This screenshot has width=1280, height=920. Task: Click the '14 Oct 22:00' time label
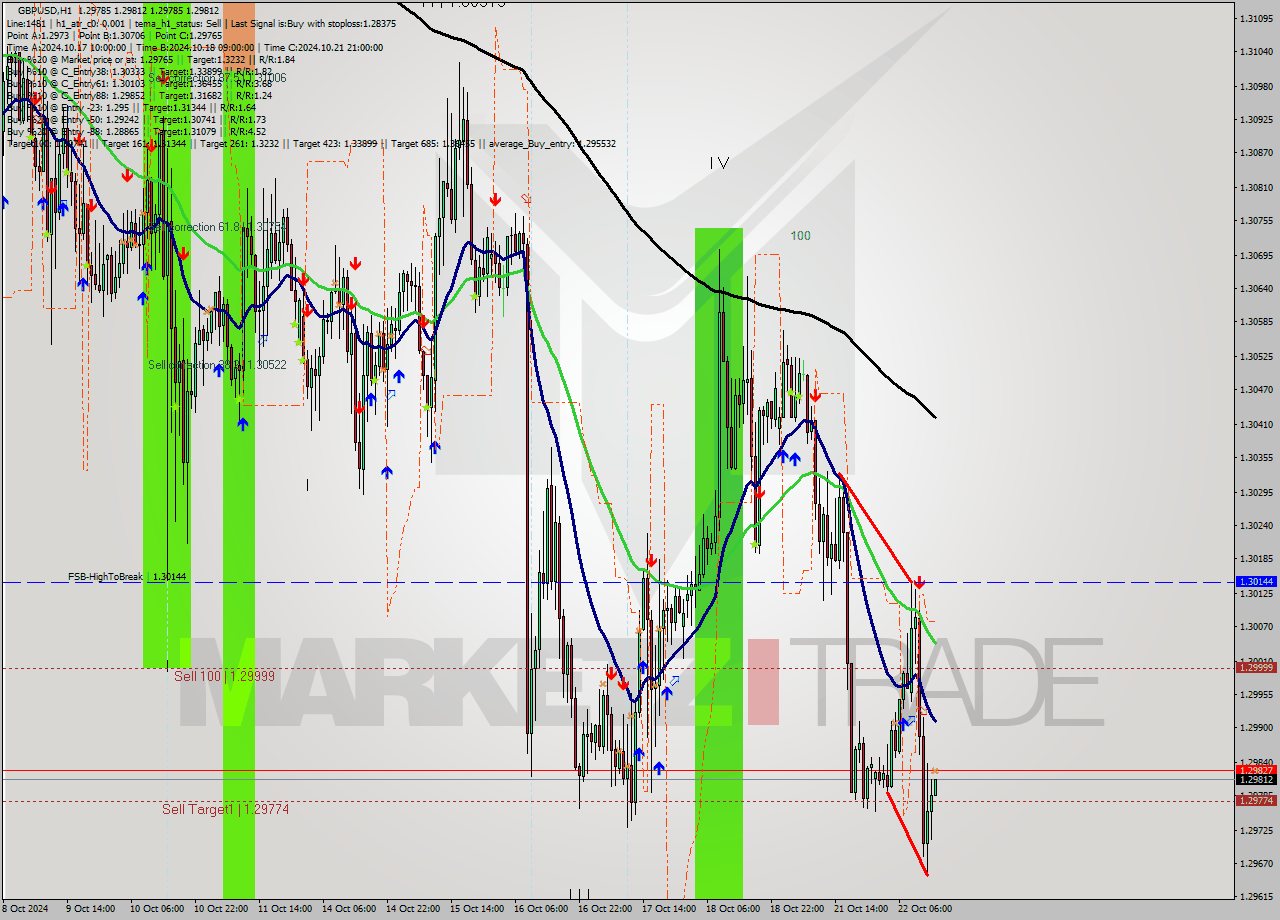click(413, 909)
